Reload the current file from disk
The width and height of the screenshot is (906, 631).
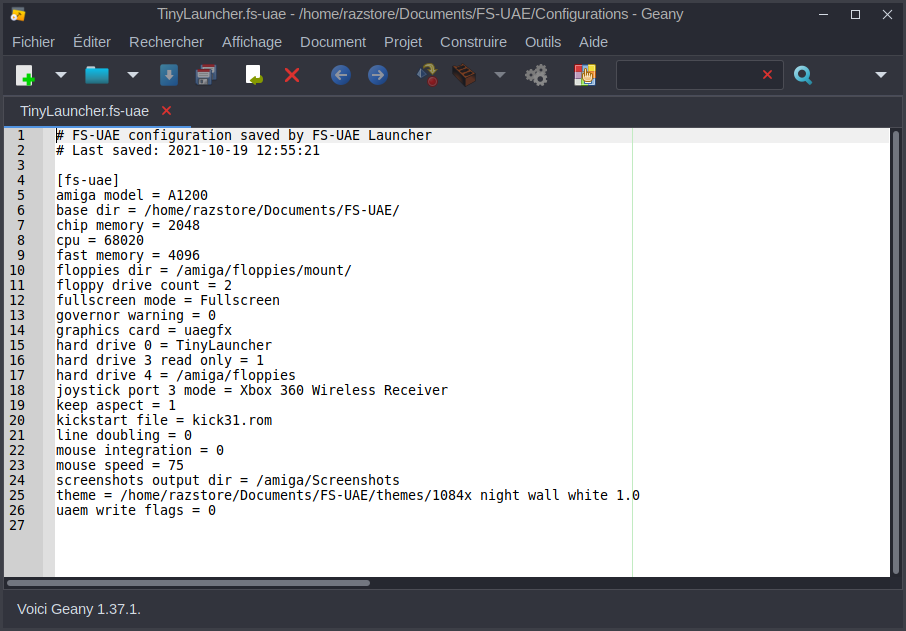pyautogui.click(x=254, y=75)
